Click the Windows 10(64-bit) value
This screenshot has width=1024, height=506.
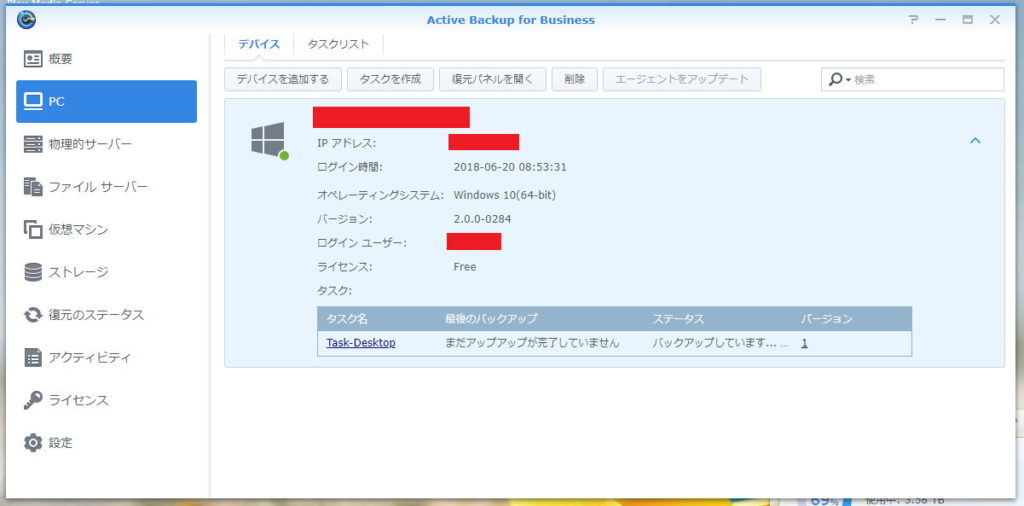pos(505,195)
